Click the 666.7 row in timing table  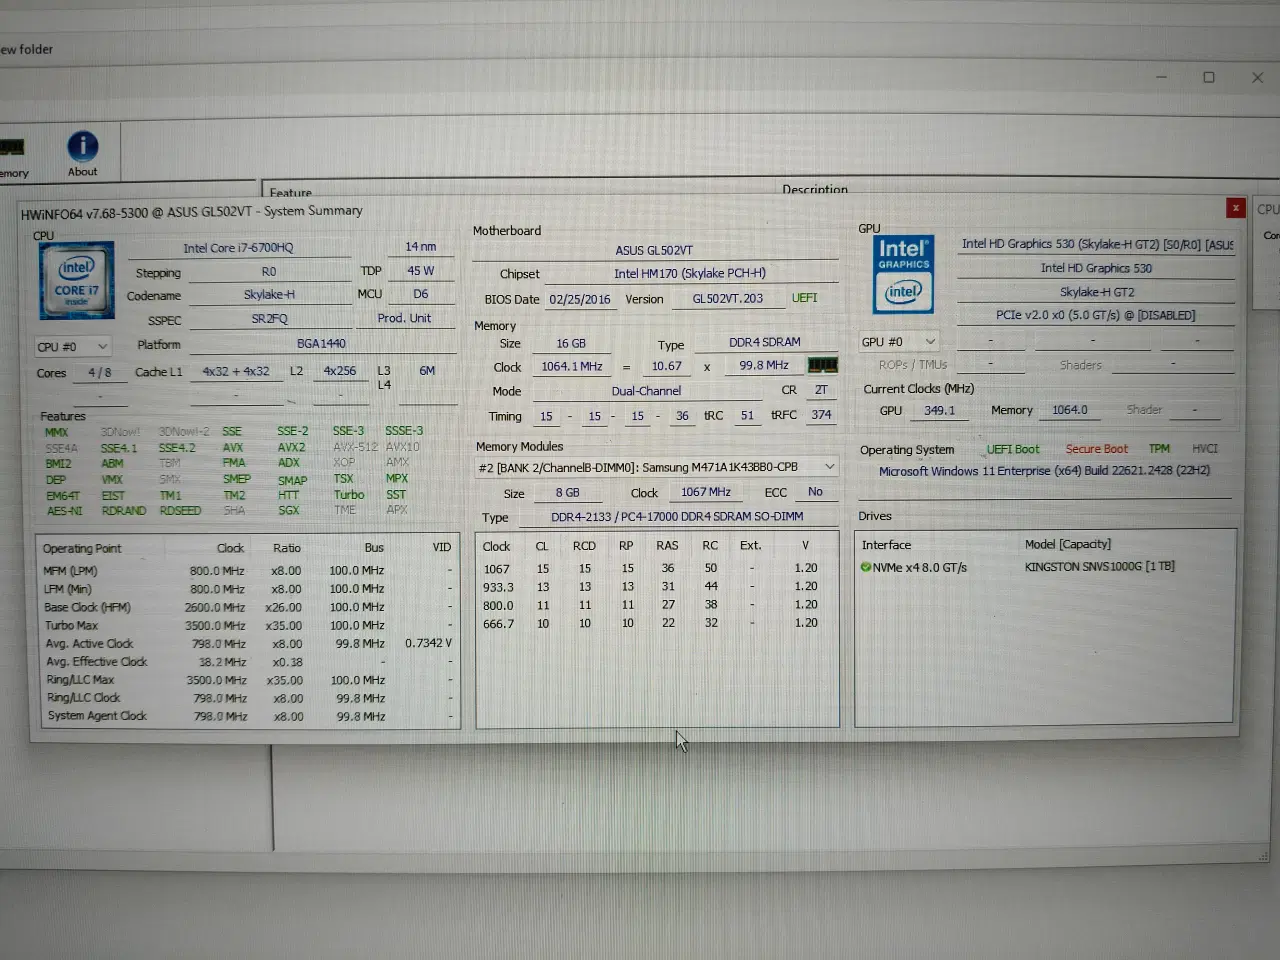coord(655,623)
